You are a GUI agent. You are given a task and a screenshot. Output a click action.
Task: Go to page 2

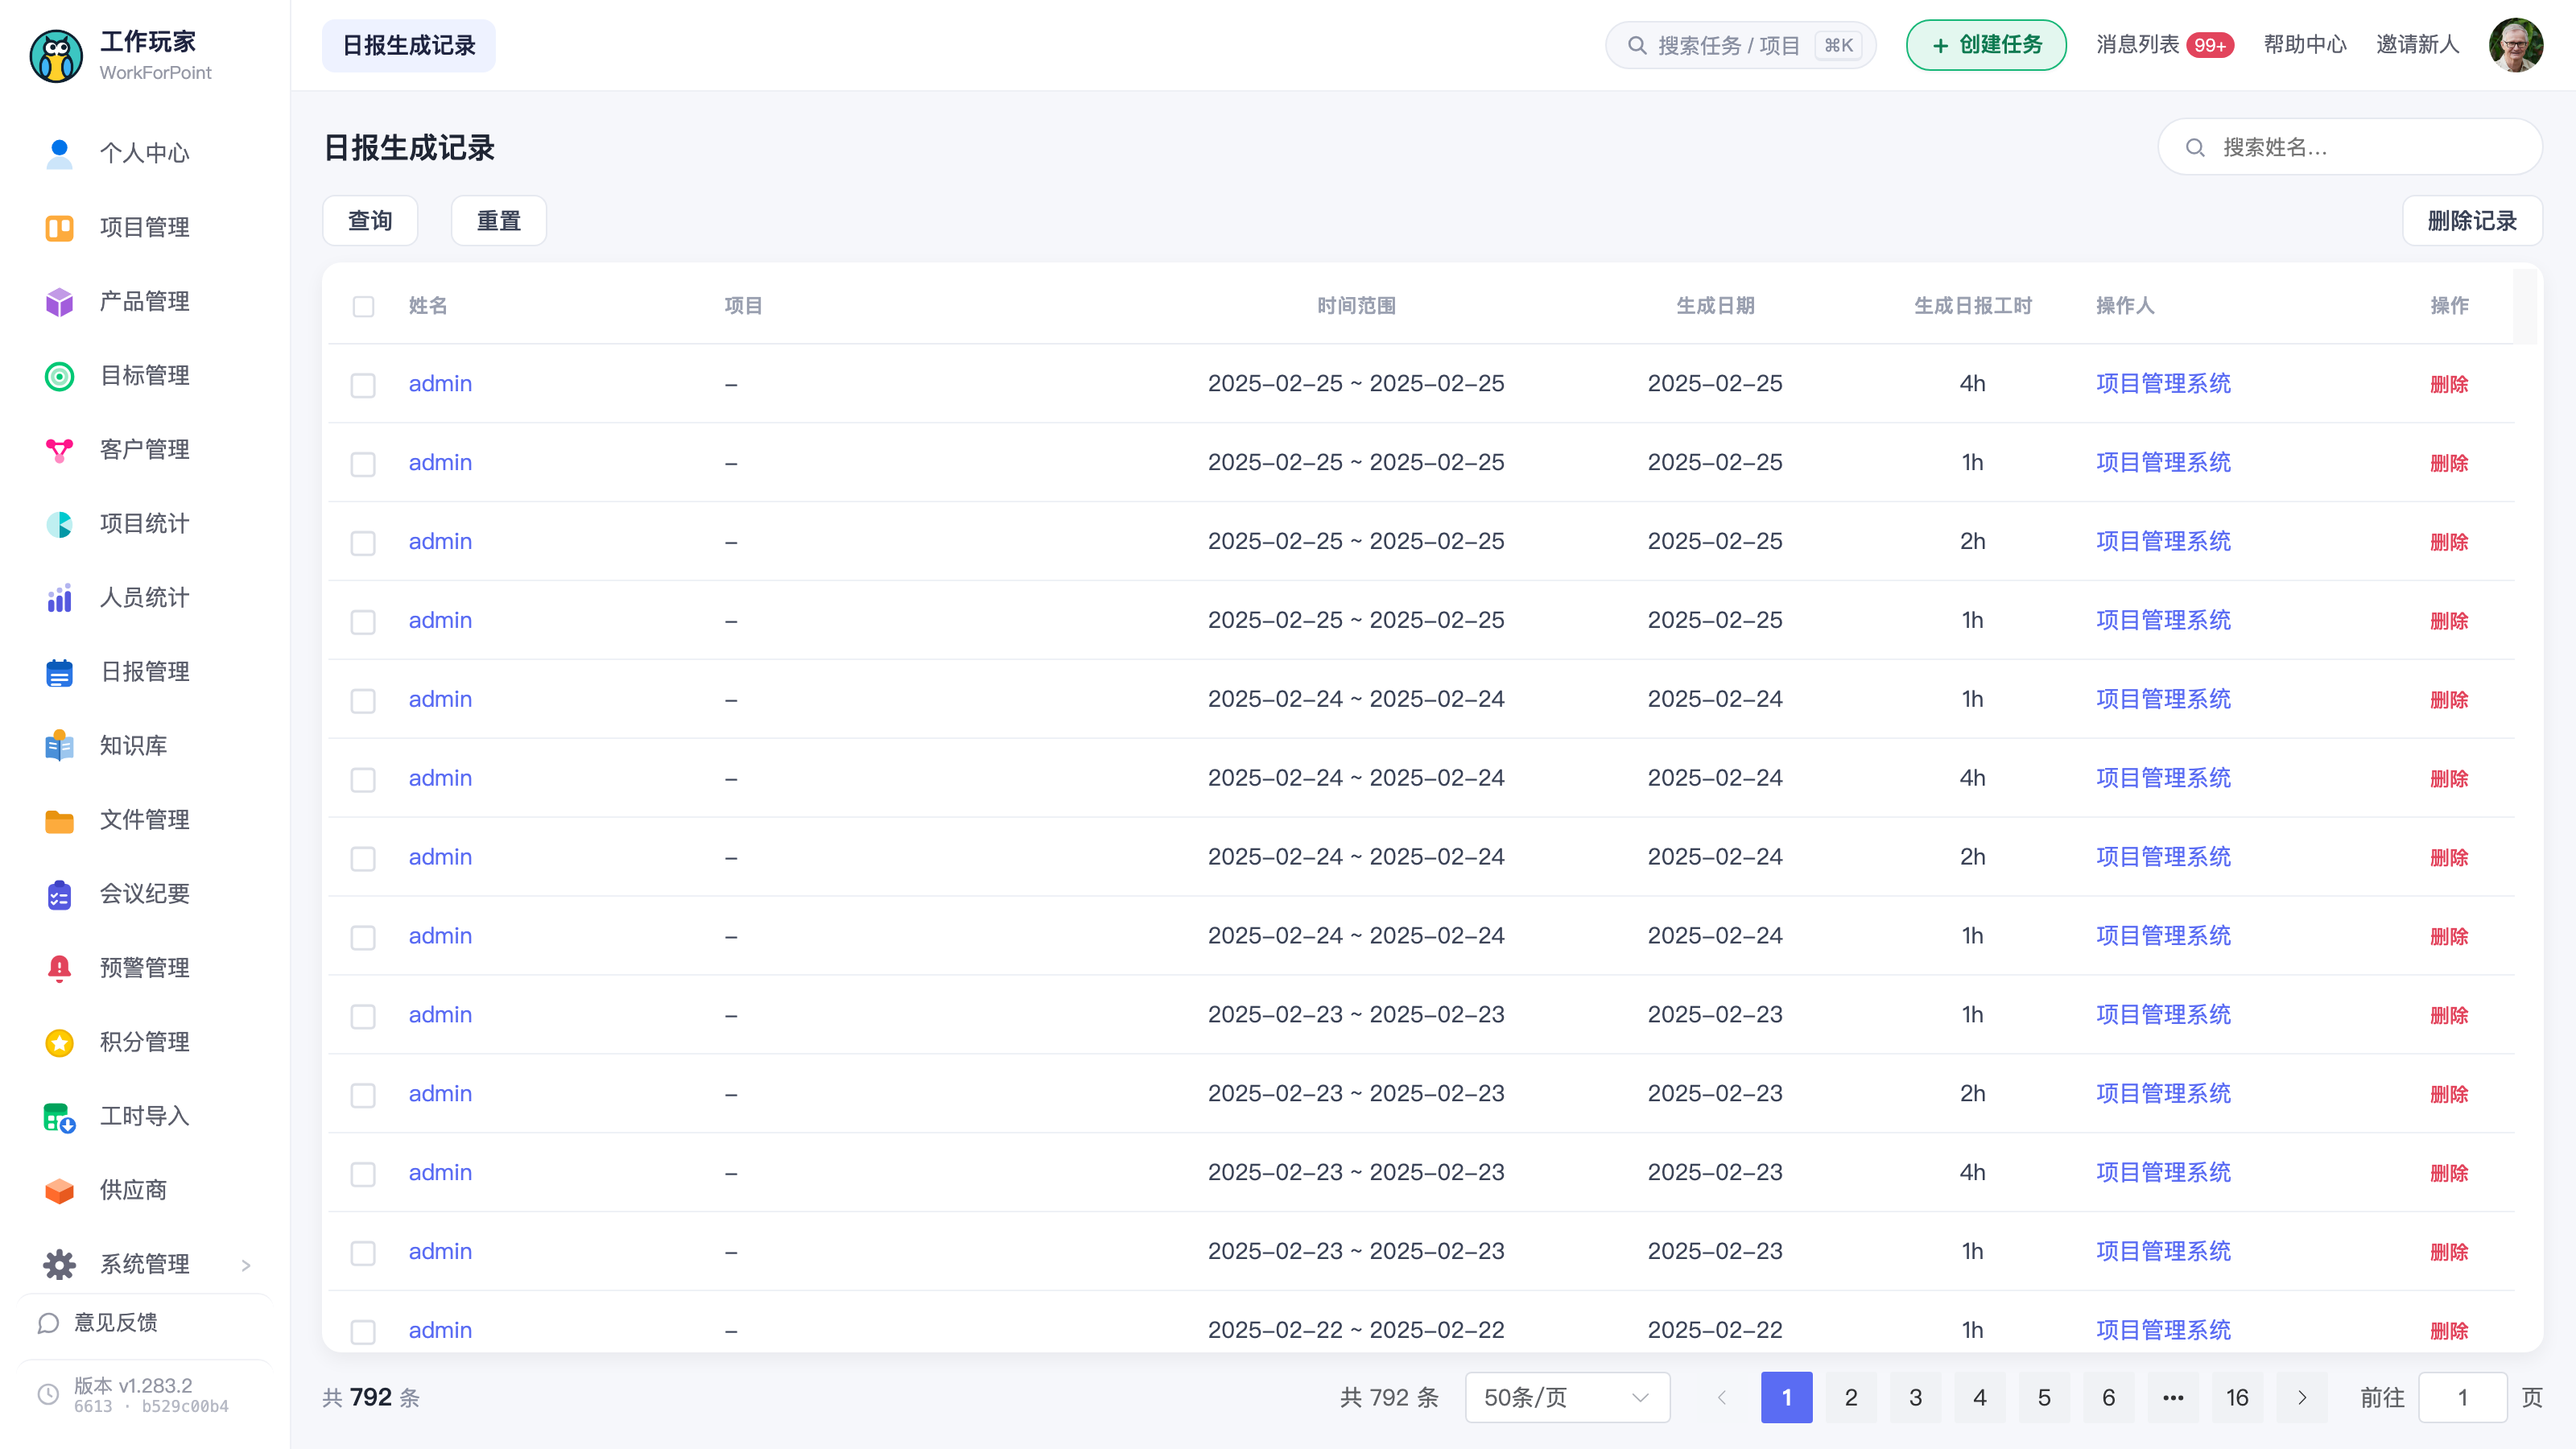[x=1851, y=1397]
